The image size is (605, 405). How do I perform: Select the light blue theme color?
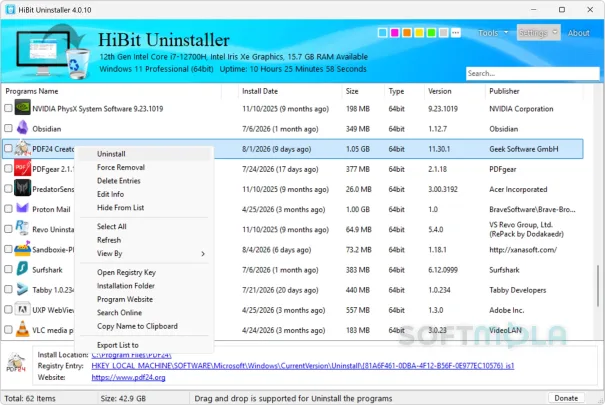[382, 33]
